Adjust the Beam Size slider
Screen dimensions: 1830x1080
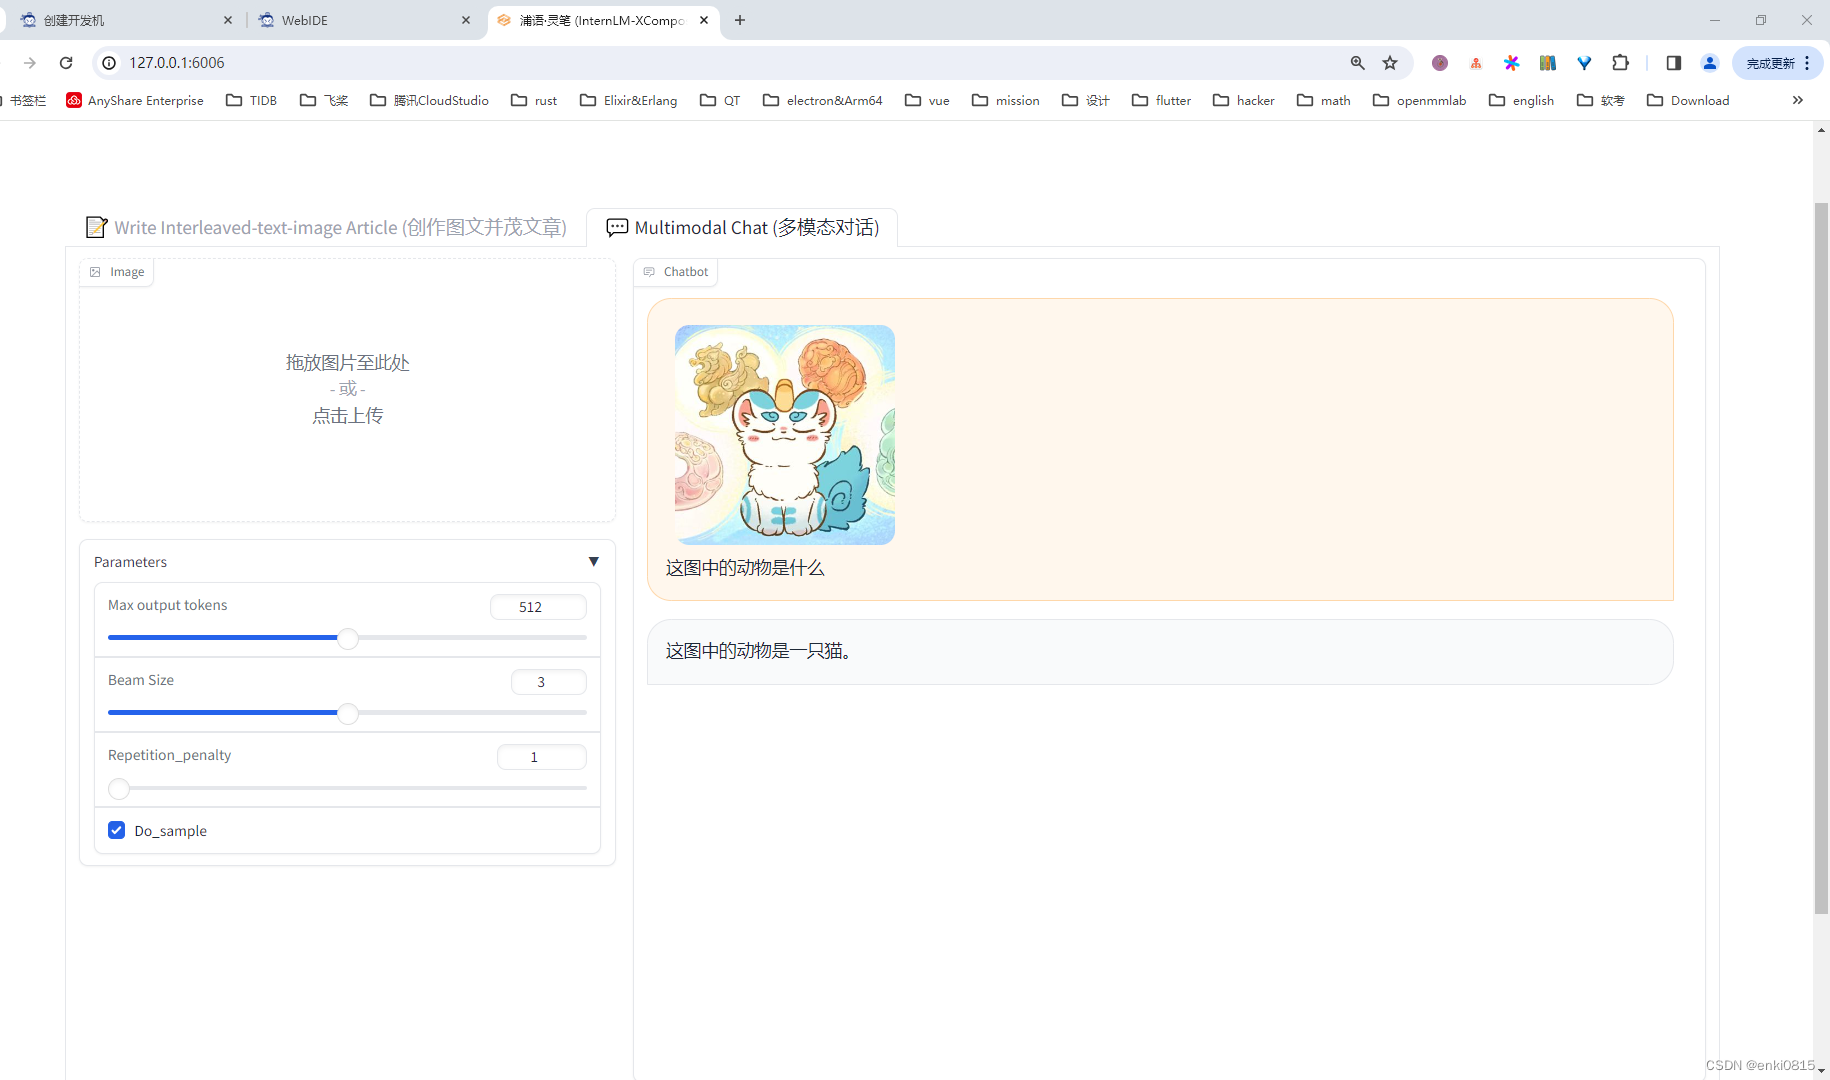pyautogui.click(x=347, y=713)
